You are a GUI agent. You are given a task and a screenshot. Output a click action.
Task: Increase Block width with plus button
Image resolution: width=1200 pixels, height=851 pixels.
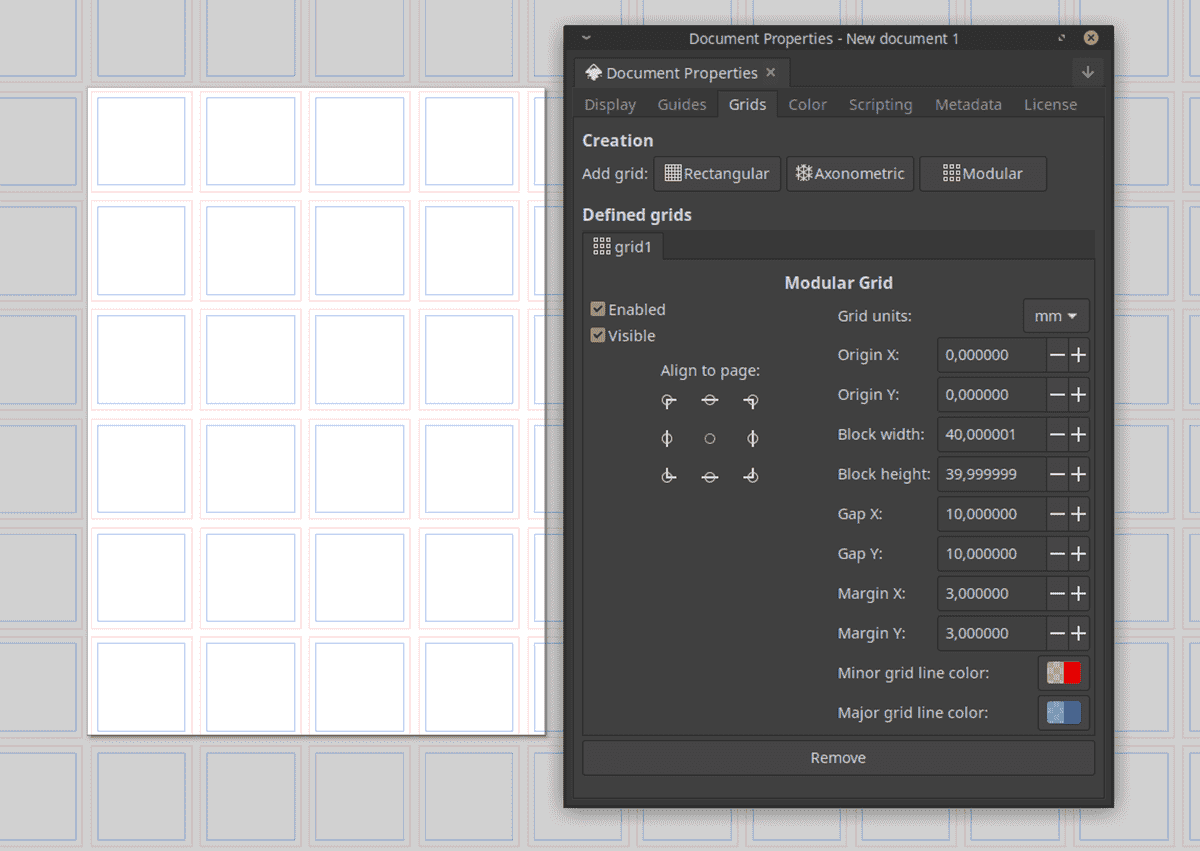pyautogui.click(x=1079, y=435)
